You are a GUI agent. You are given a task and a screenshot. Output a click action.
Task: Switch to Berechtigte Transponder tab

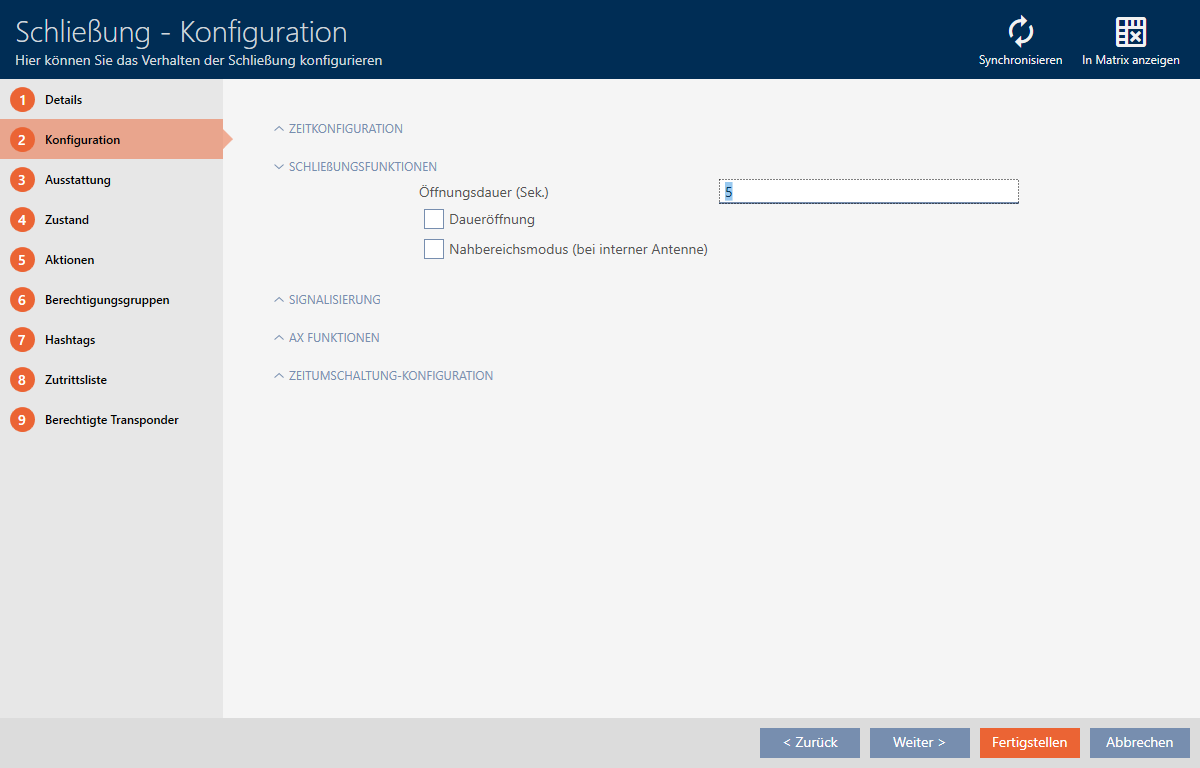(x=111, y=420)
